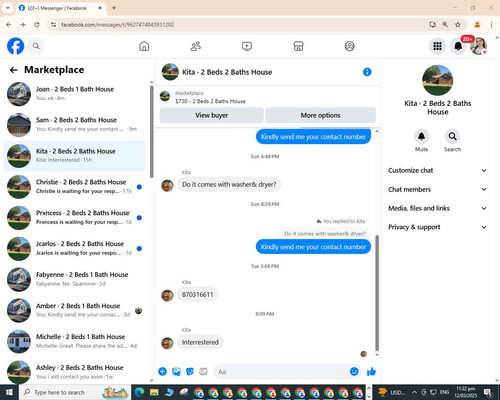Open the account profile picture menu
The height and width of the screenshot is (400, 500).
(479, 46)
